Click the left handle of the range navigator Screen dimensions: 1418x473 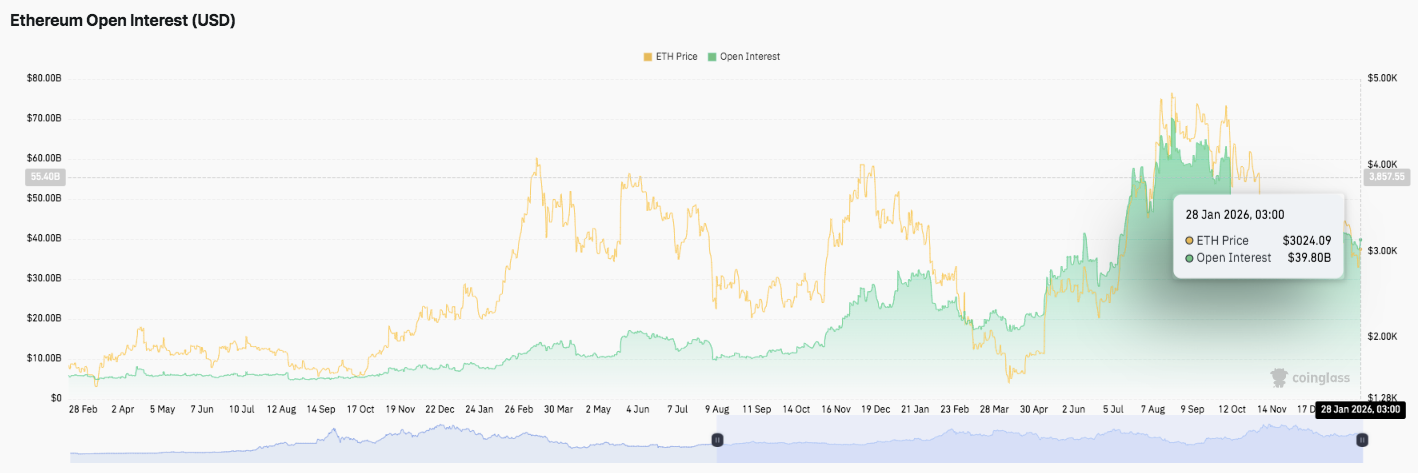click(717, 440)
